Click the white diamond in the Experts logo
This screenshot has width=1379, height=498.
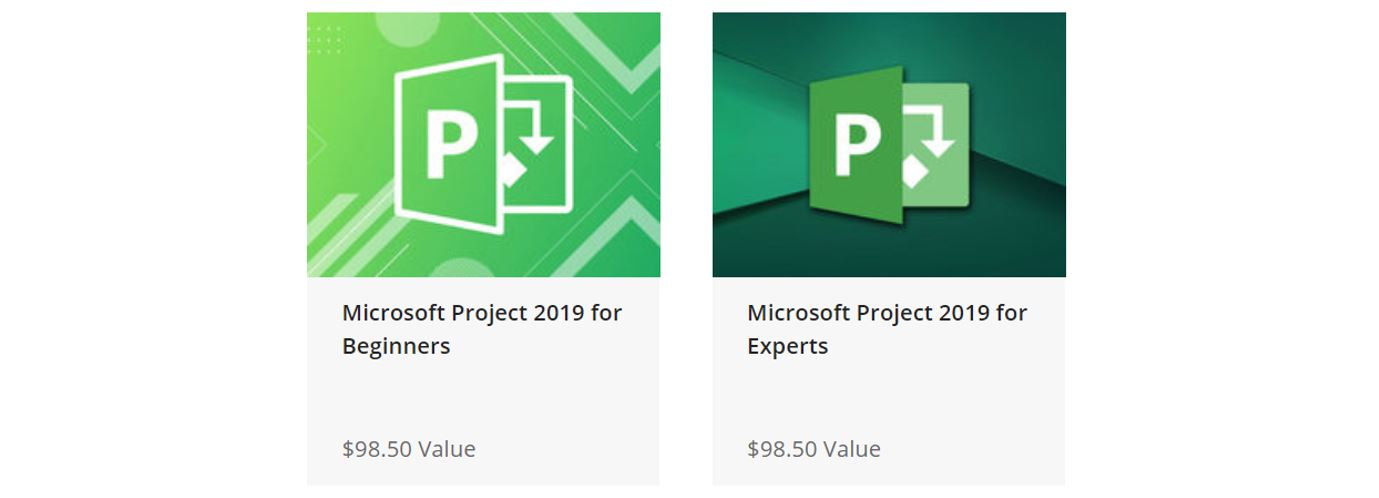(913, 171)
